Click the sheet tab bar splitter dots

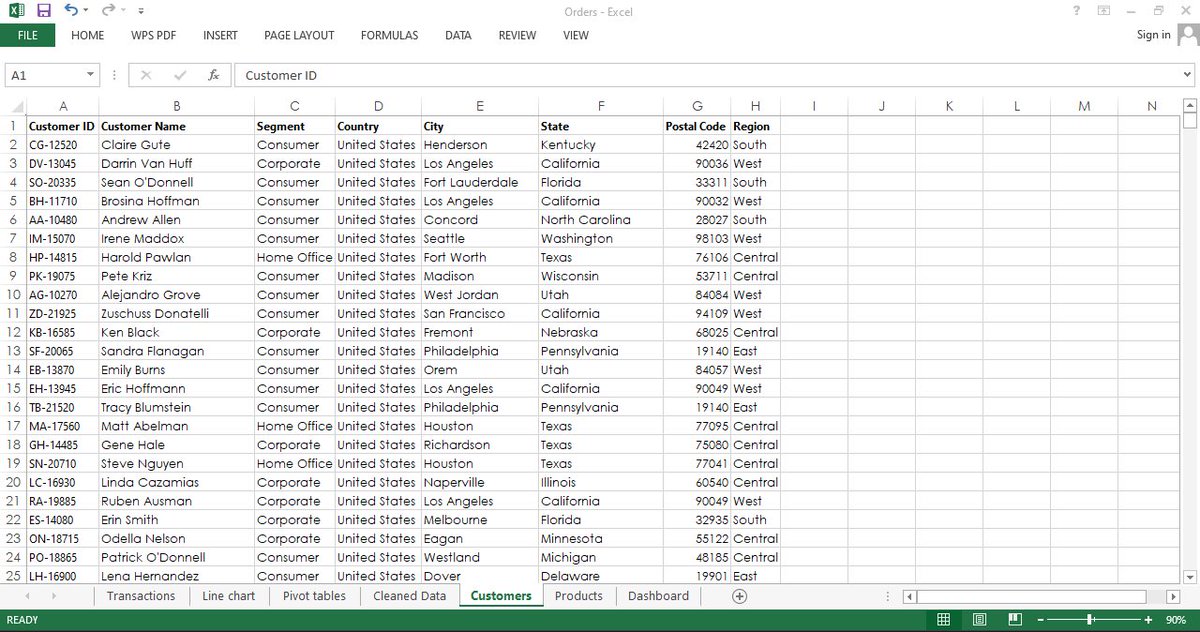pyautogui.click(x=889, y=596)
